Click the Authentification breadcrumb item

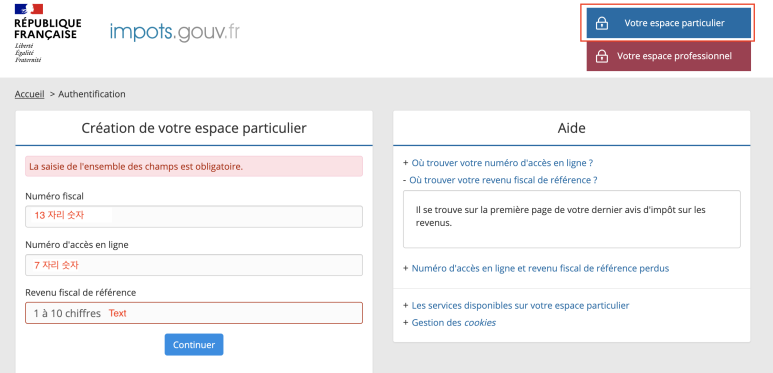(x=92, y=94)
